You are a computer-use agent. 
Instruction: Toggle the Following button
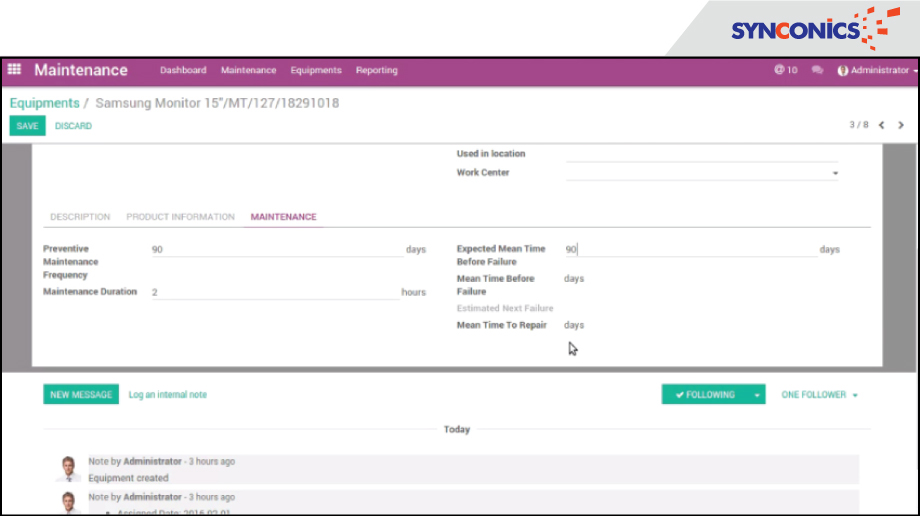(x=705, y=394)
